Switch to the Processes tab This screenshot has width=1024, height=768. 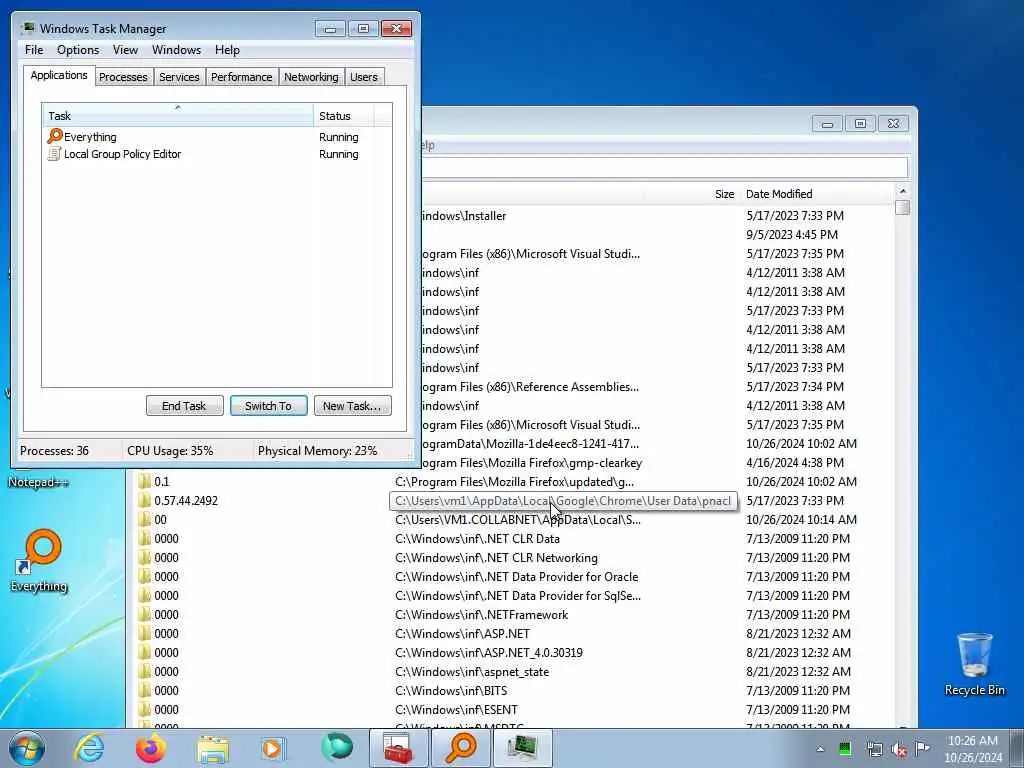(123, 77)
